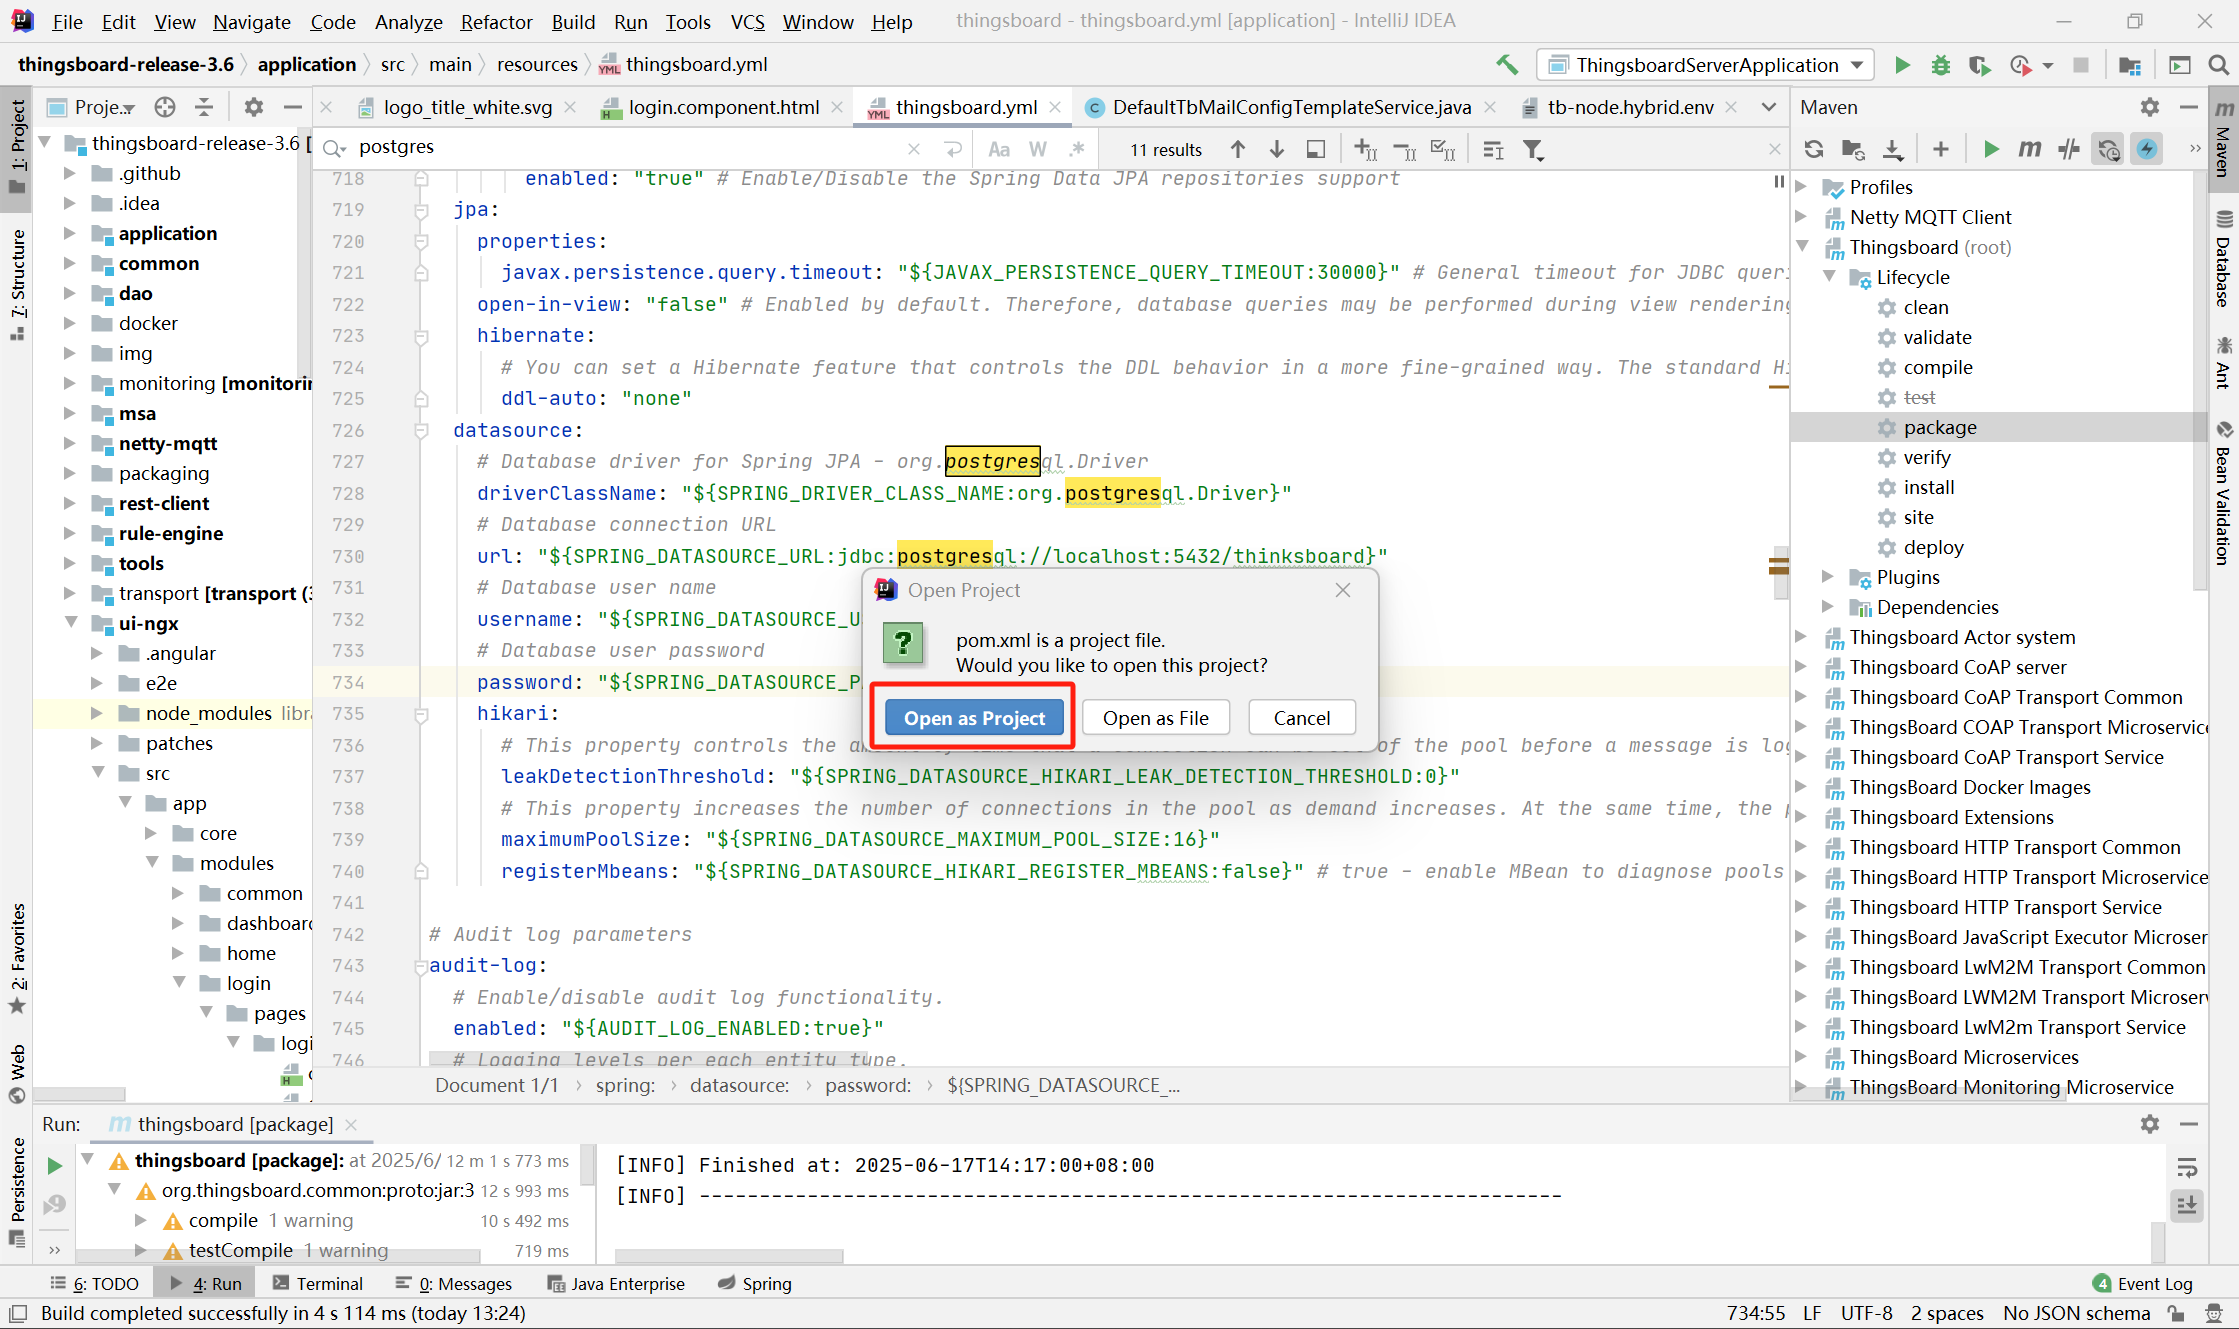Toggle Match Case option Aa
The width and height of the screenshot is (2239, 1329).
pos(999,149)
